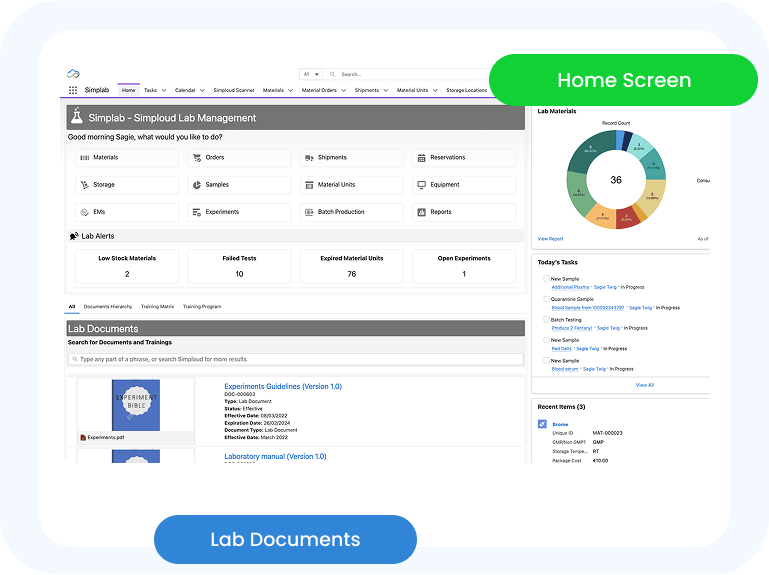Screen dimensions: 769x575
Task: Open the All search scope dropdown
Action: (311, 74)
